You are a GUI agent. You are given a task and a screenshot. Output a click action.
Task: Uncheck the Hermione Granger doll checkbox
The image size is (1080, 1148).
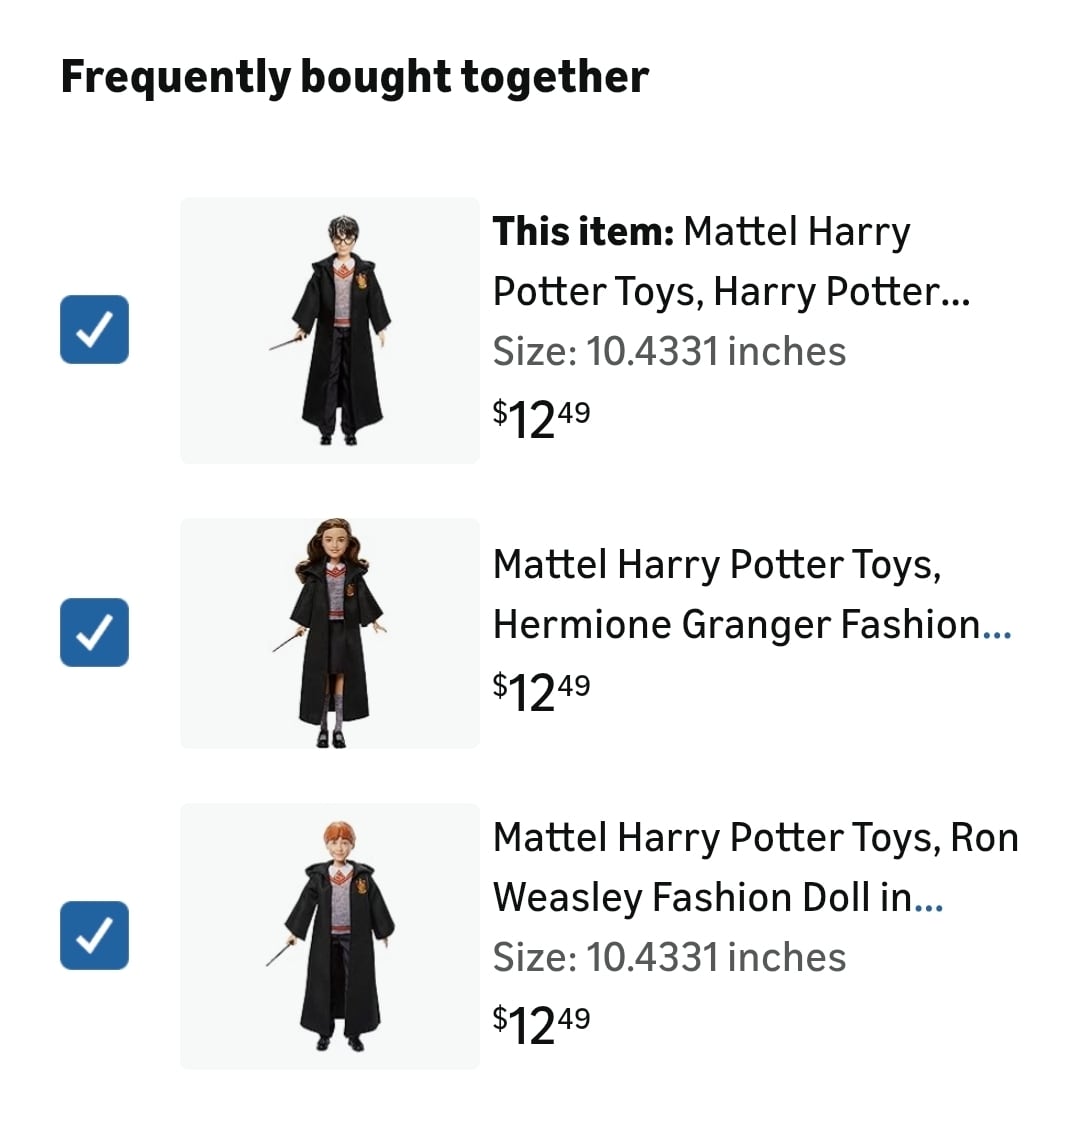pyautogui.click(x=94, y=632)
